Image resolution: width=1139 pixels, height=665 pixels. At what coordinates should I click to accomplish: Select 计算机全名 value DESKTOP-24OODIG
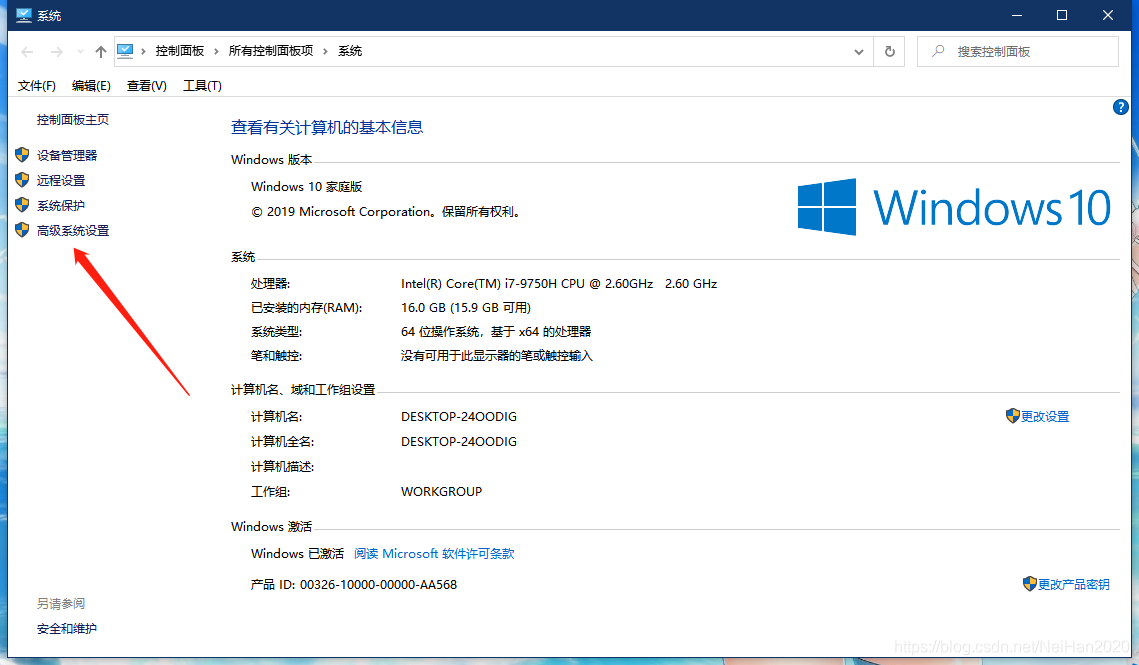[459, 441]
